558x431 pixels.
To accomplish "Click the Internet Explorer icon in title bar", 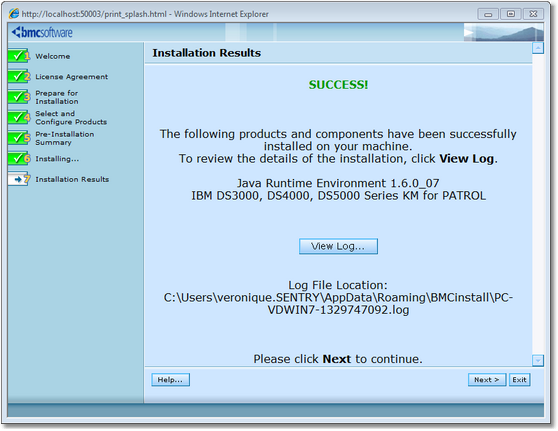I will (14, 14).
